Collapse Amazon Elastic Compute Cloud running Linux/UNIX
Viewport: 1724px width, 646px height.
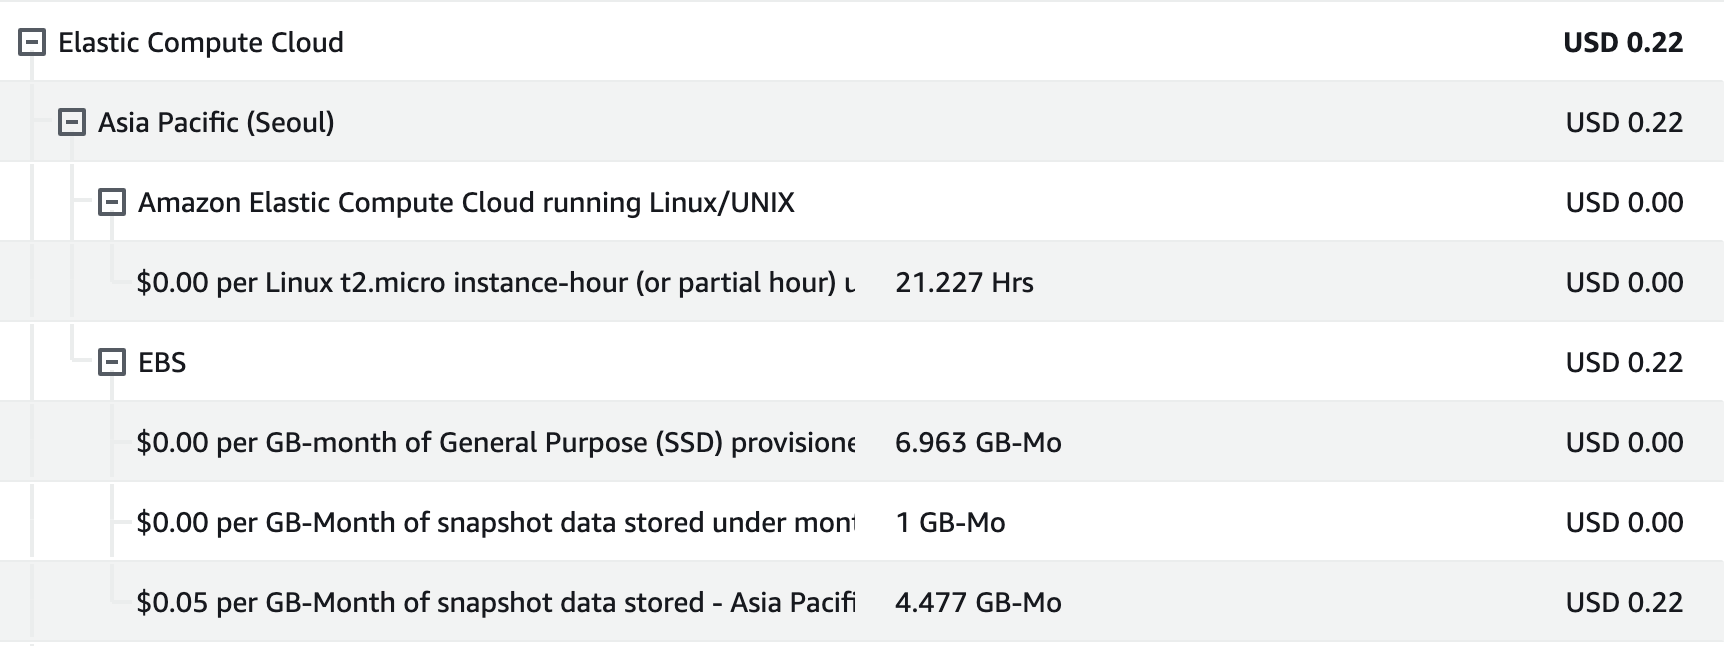tap(111, 202)
